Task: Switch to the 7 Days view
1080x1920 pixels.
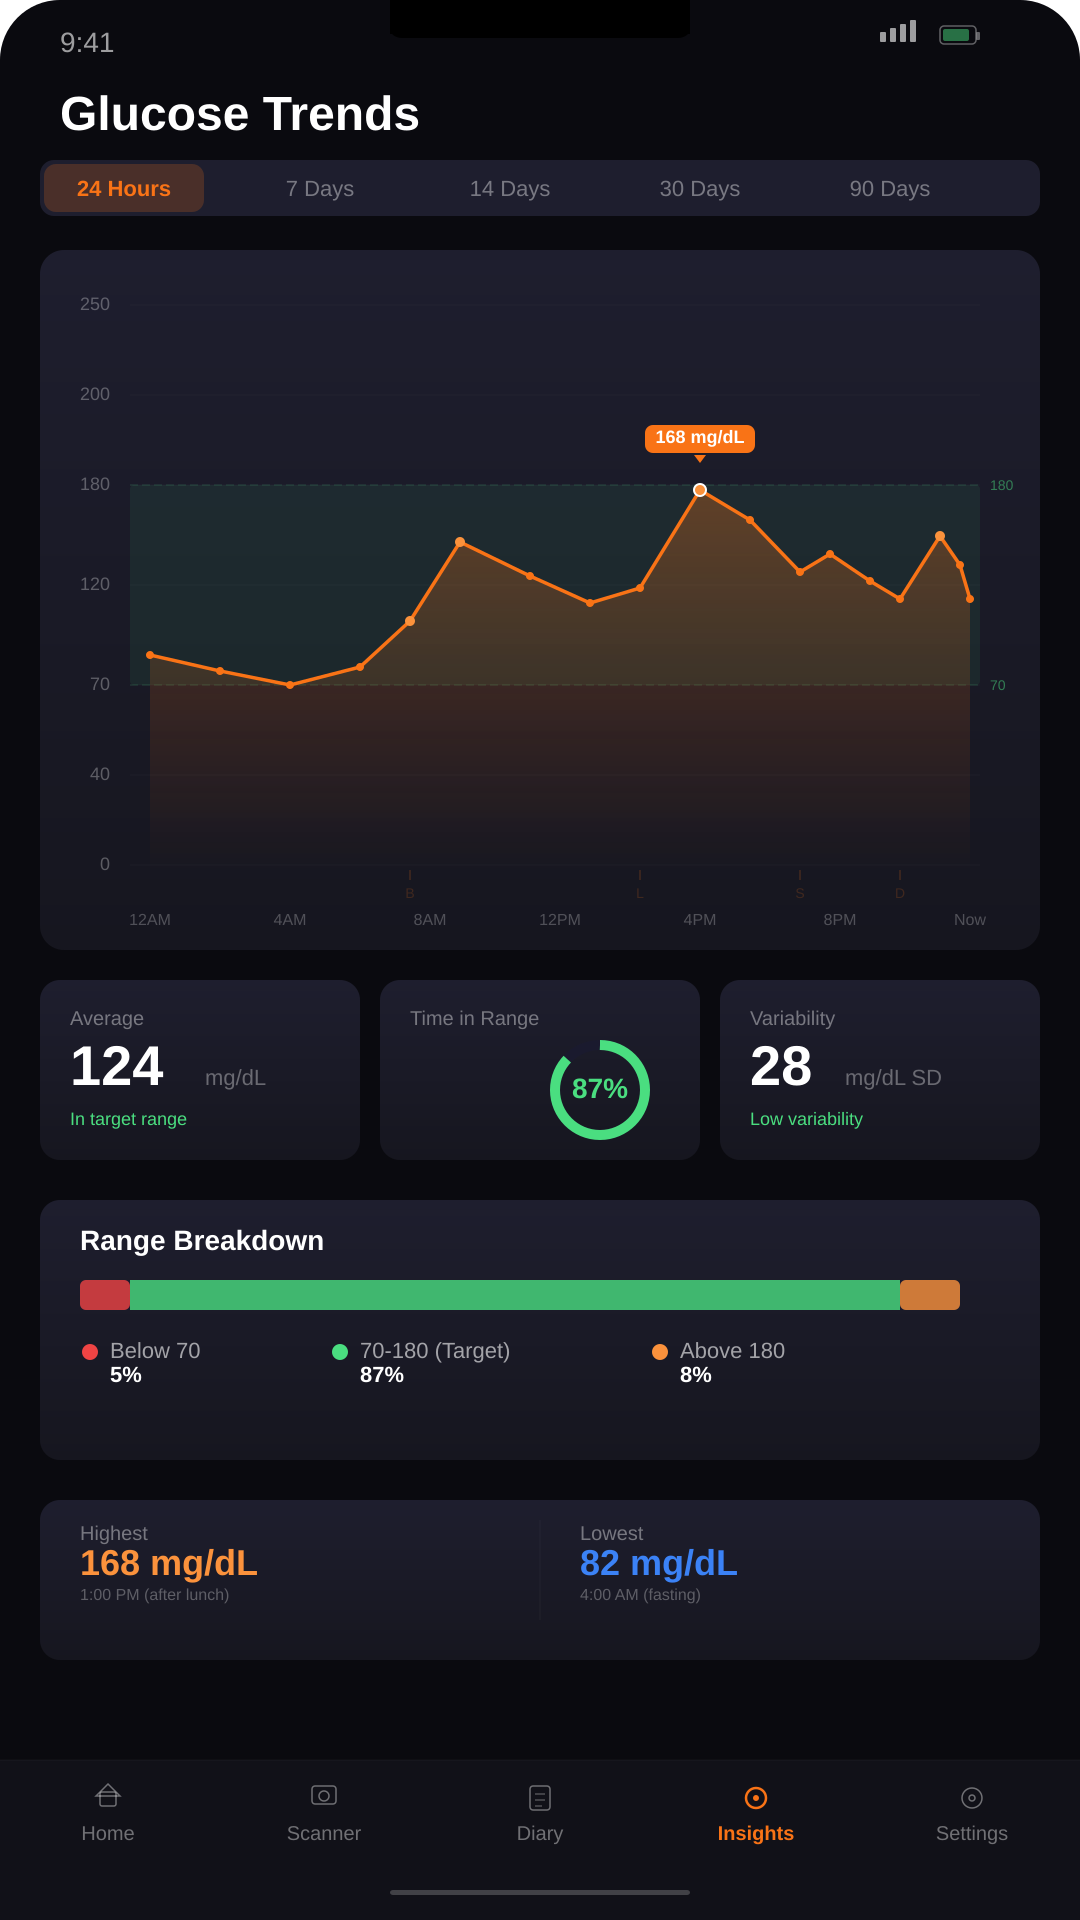Action: (x=320, y=188)
